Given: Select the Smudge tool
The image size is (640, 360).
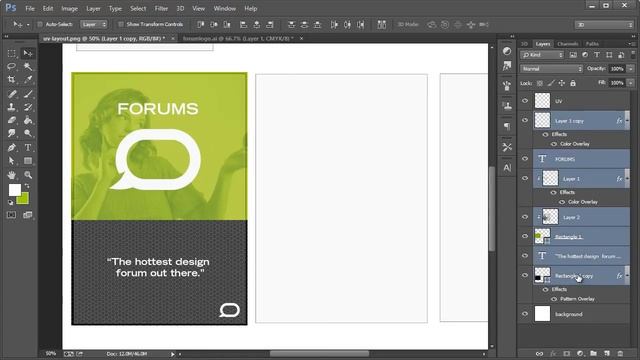Looking at the screenshot, I should (x=11, y=133).
